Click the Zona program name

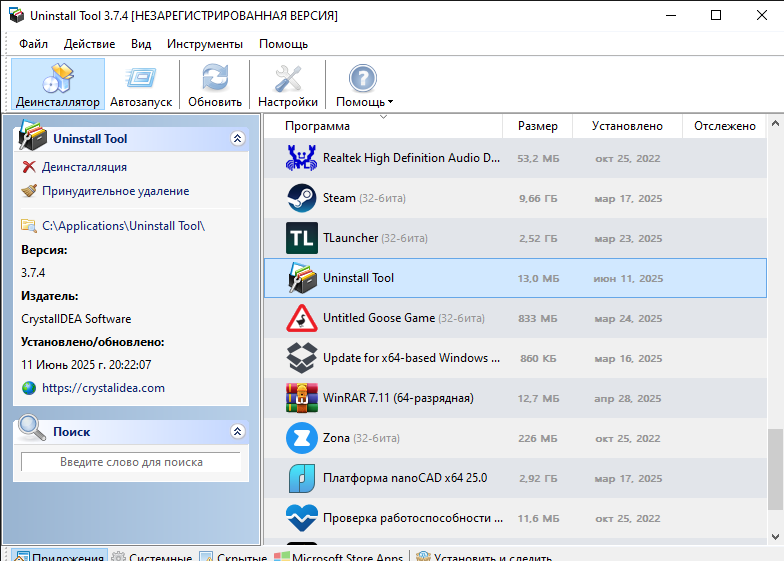coord(336,438)
